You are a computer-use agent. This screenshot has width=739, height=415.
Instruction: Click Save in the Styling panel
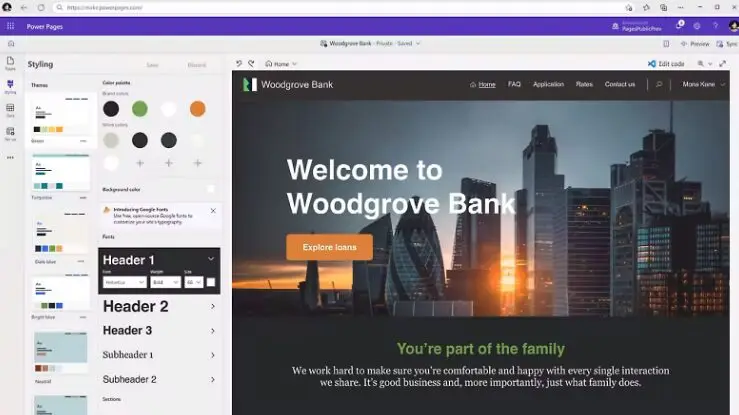(152, 65)
